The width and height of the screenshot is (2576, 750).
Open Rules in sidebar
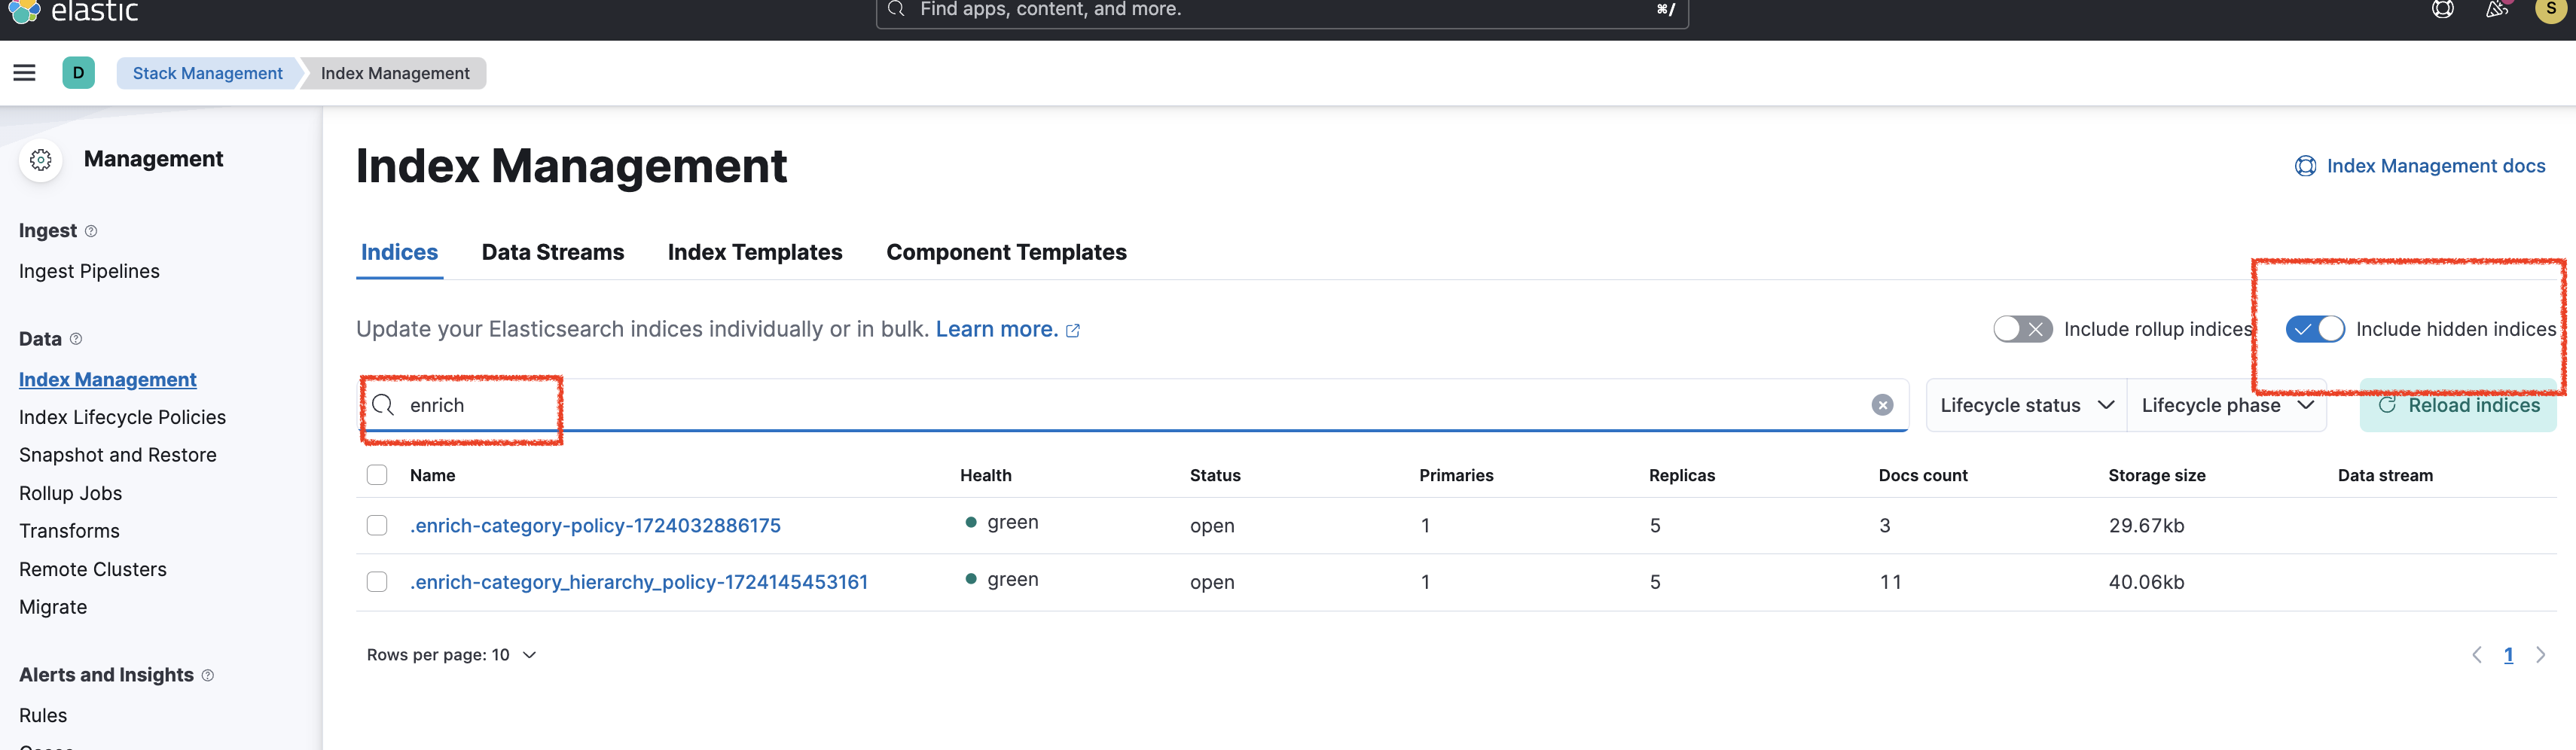pyautogui.click(x=43, y=716)
